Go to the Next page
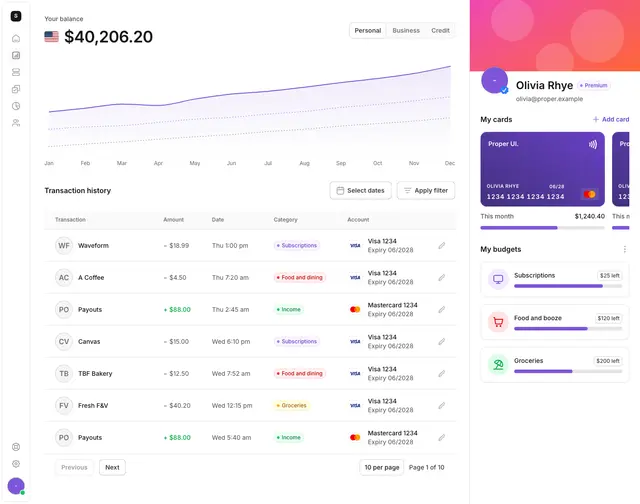Screen dimensions: 640x504 [112, 468]
